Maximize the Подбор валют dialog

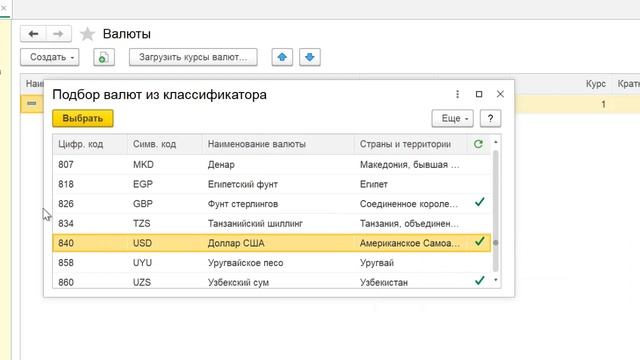[x=479, y=94]
